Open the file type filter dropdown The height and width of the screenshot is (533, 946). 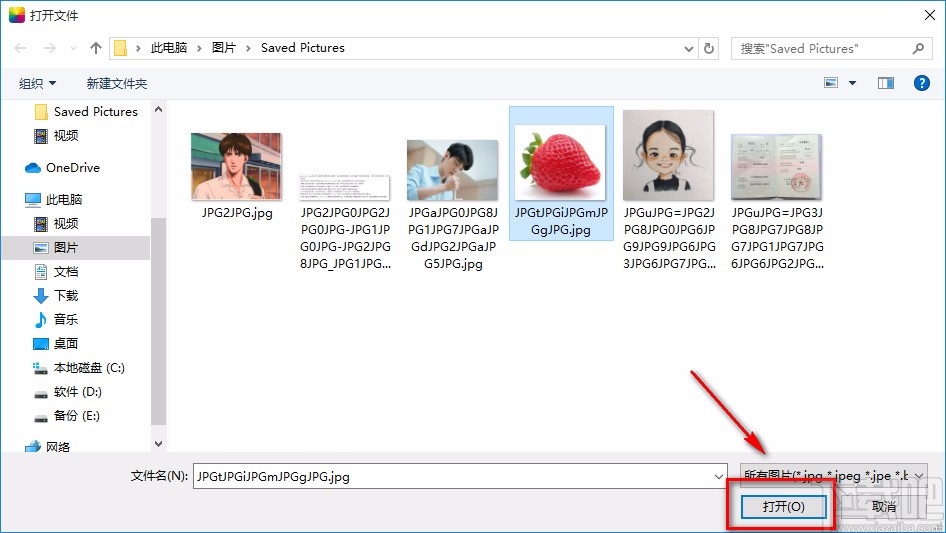(x=834, y=476)
